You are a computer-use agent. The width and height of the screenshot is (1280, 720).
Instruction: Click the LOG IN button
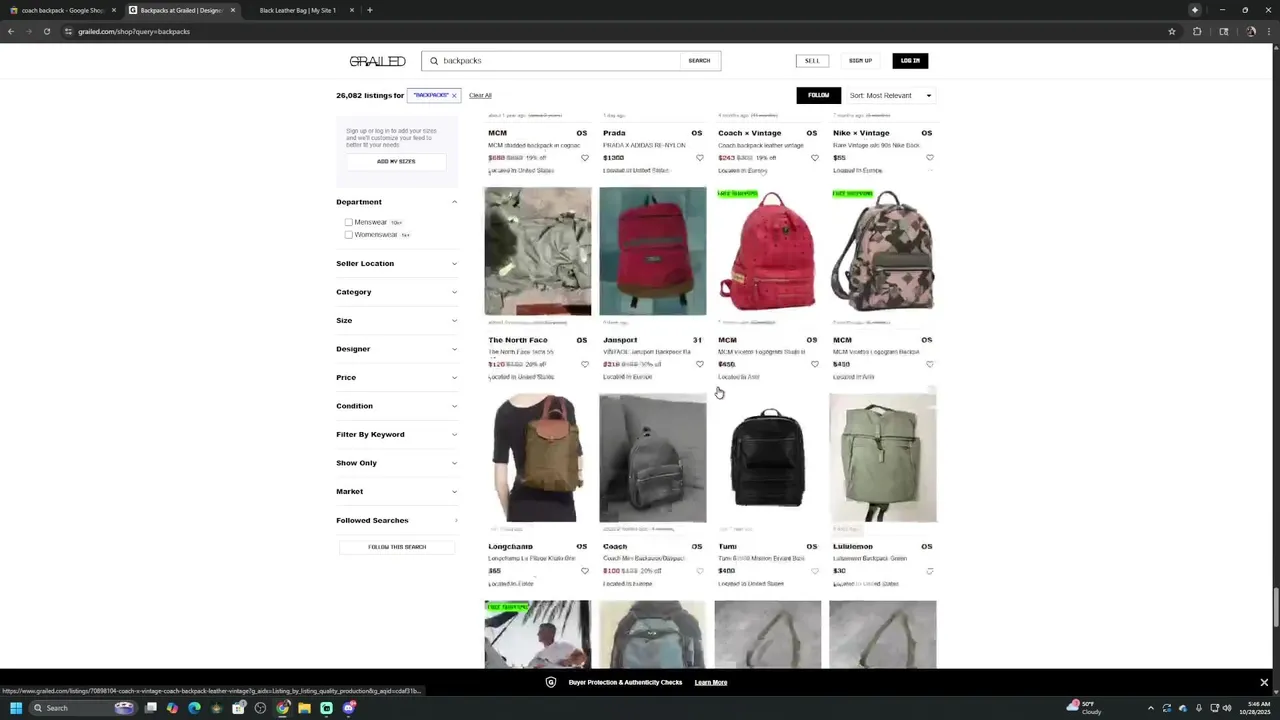pyautogui.click(x=910, y=61)
